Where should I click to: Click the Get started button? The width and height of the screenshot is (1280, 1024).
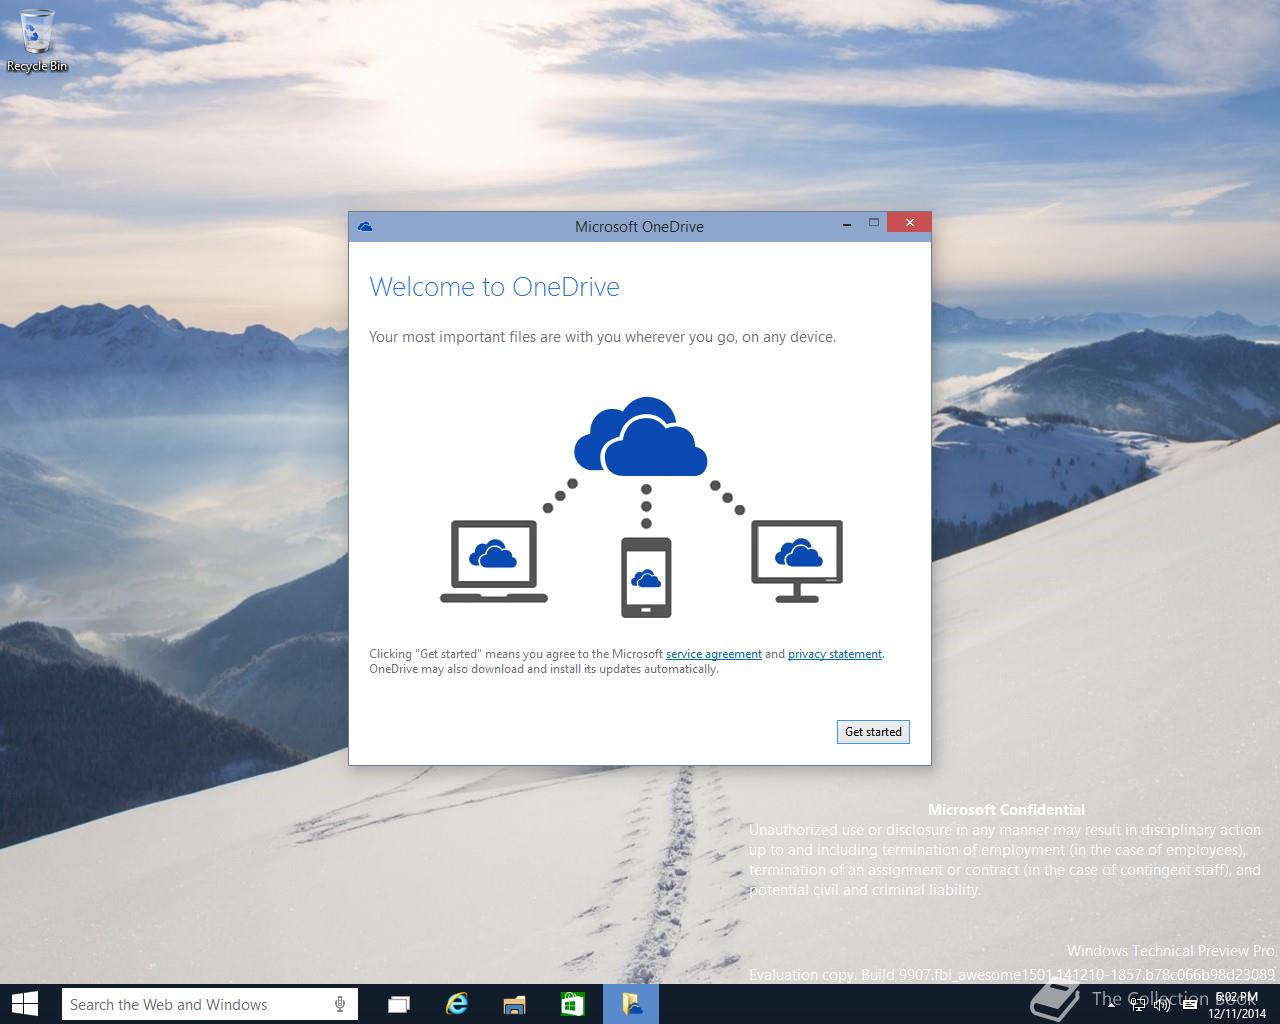click(873, 732)
